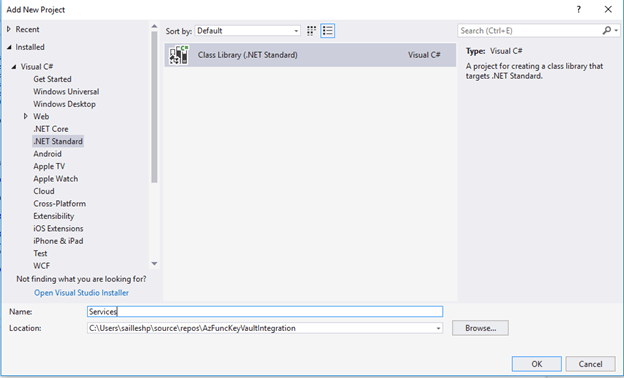
Task: Select Apple Watch category
Action: click(56, 179)
